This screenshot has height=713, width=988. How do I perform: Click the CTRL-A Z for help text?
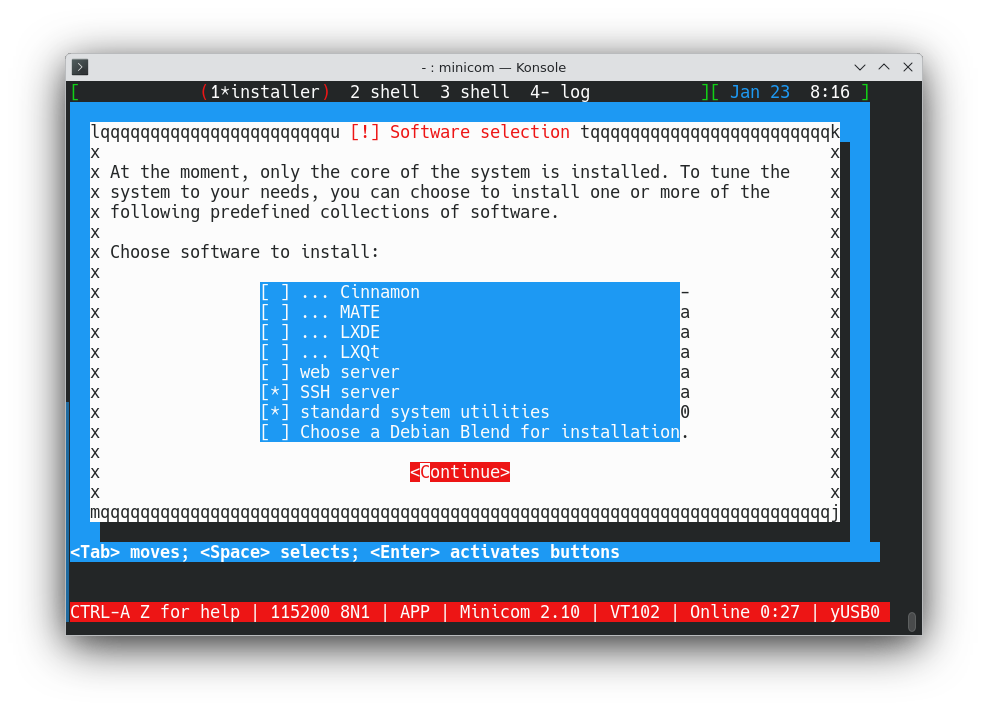pos(155,612)
